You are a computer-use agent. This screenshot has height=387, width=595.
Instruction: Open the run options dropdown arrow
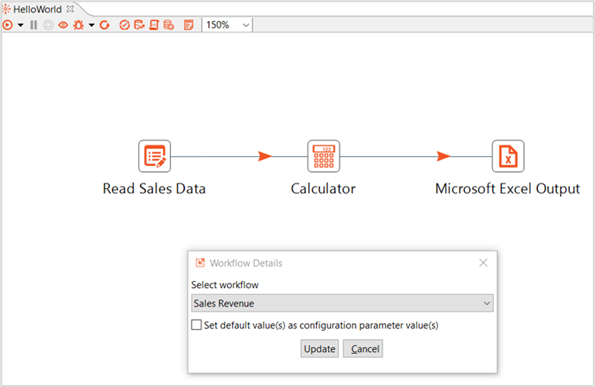click(x=20, y=25)
